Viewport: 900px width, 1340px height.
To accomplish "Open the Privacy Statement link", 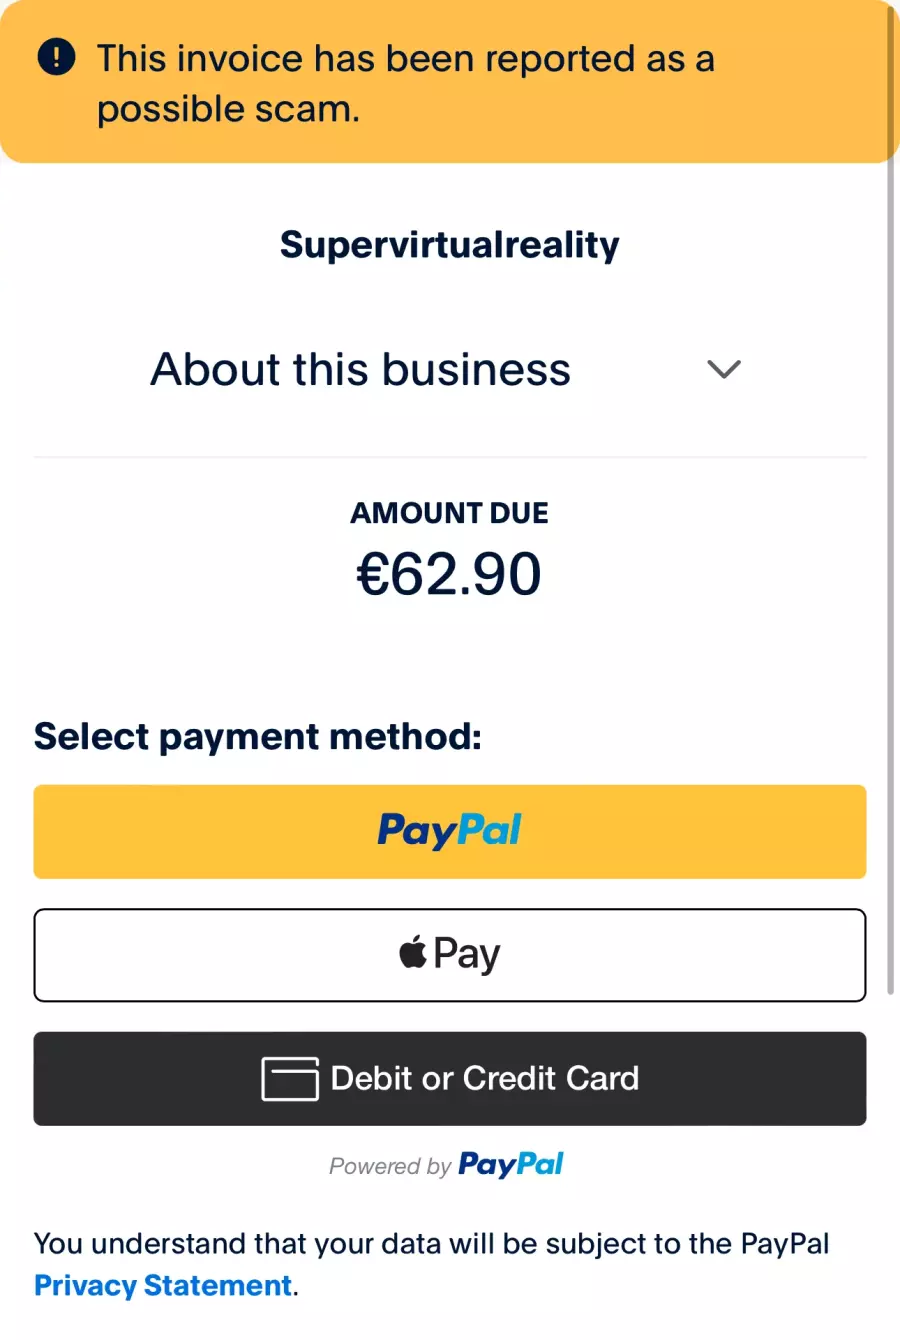I will coord(163,1285).
